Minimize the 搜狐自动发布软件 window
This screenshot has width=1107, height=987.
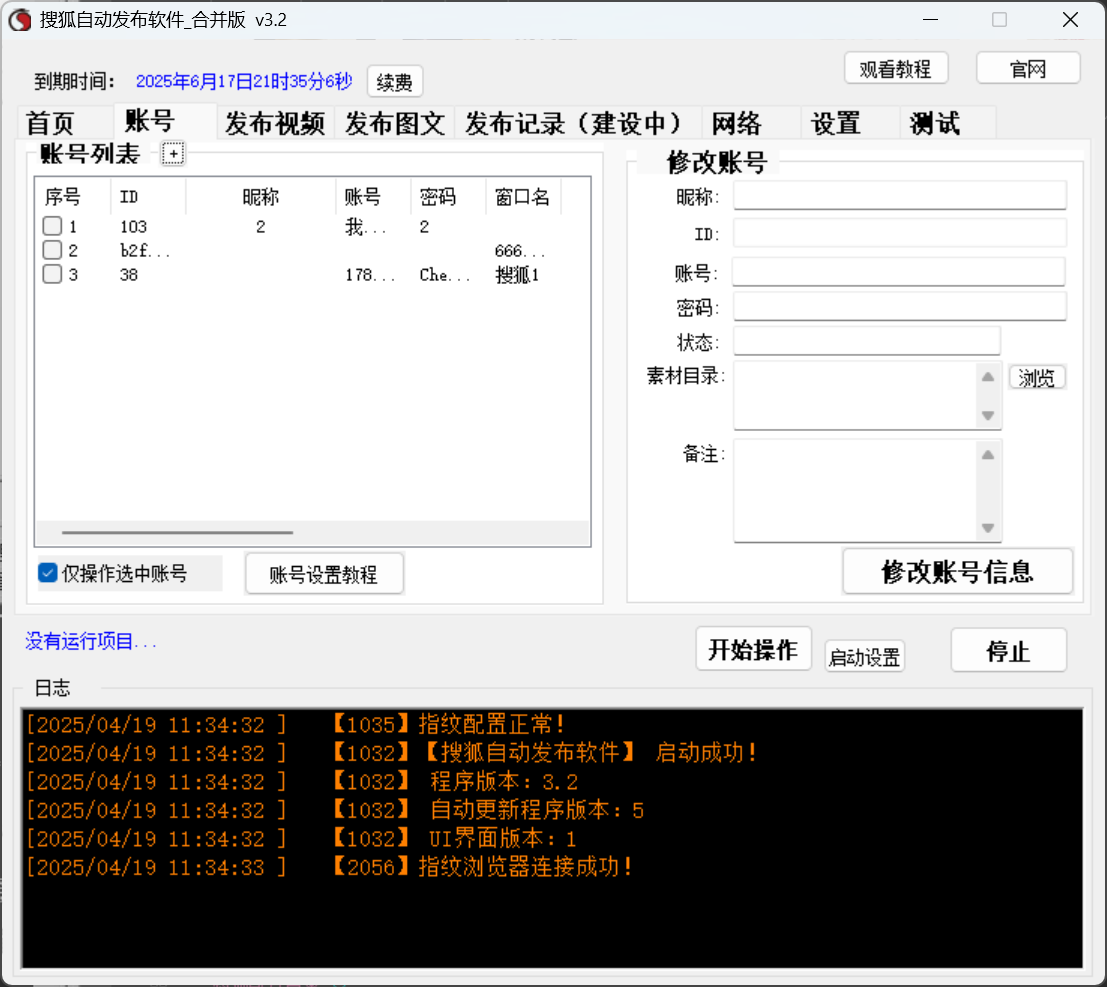pos(931,20)
